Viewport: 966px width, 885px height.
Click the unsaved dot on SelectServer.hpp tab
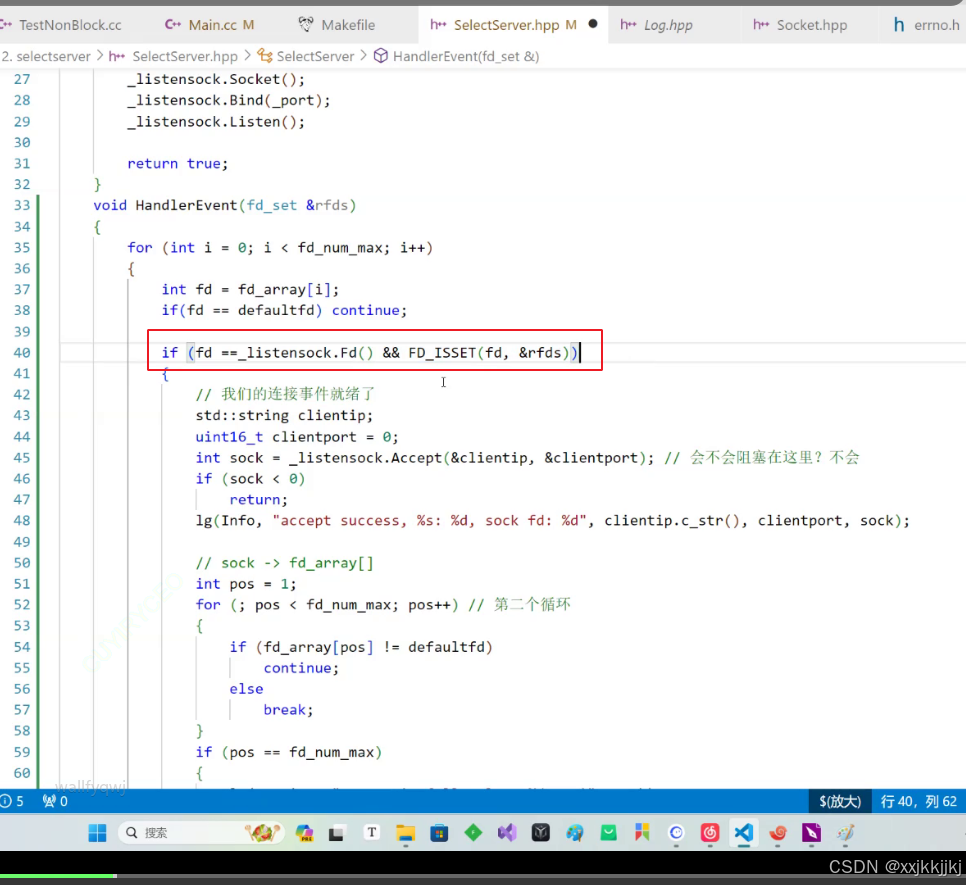(593, 24)
